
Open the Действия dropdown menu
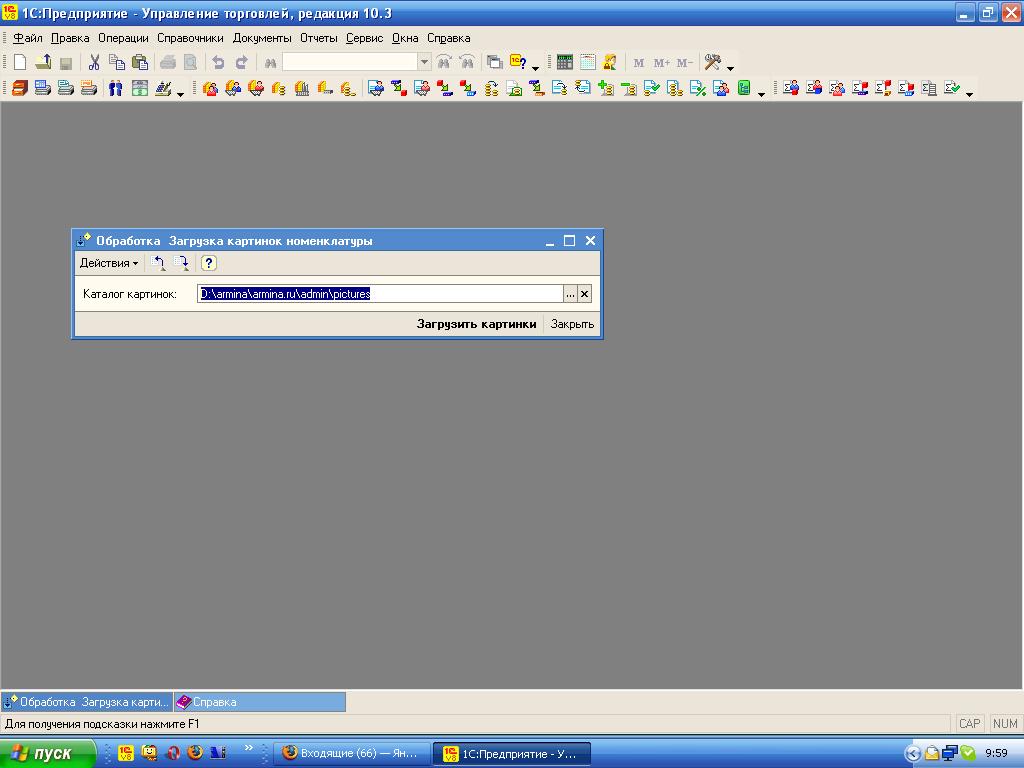(x=108, y=263)
